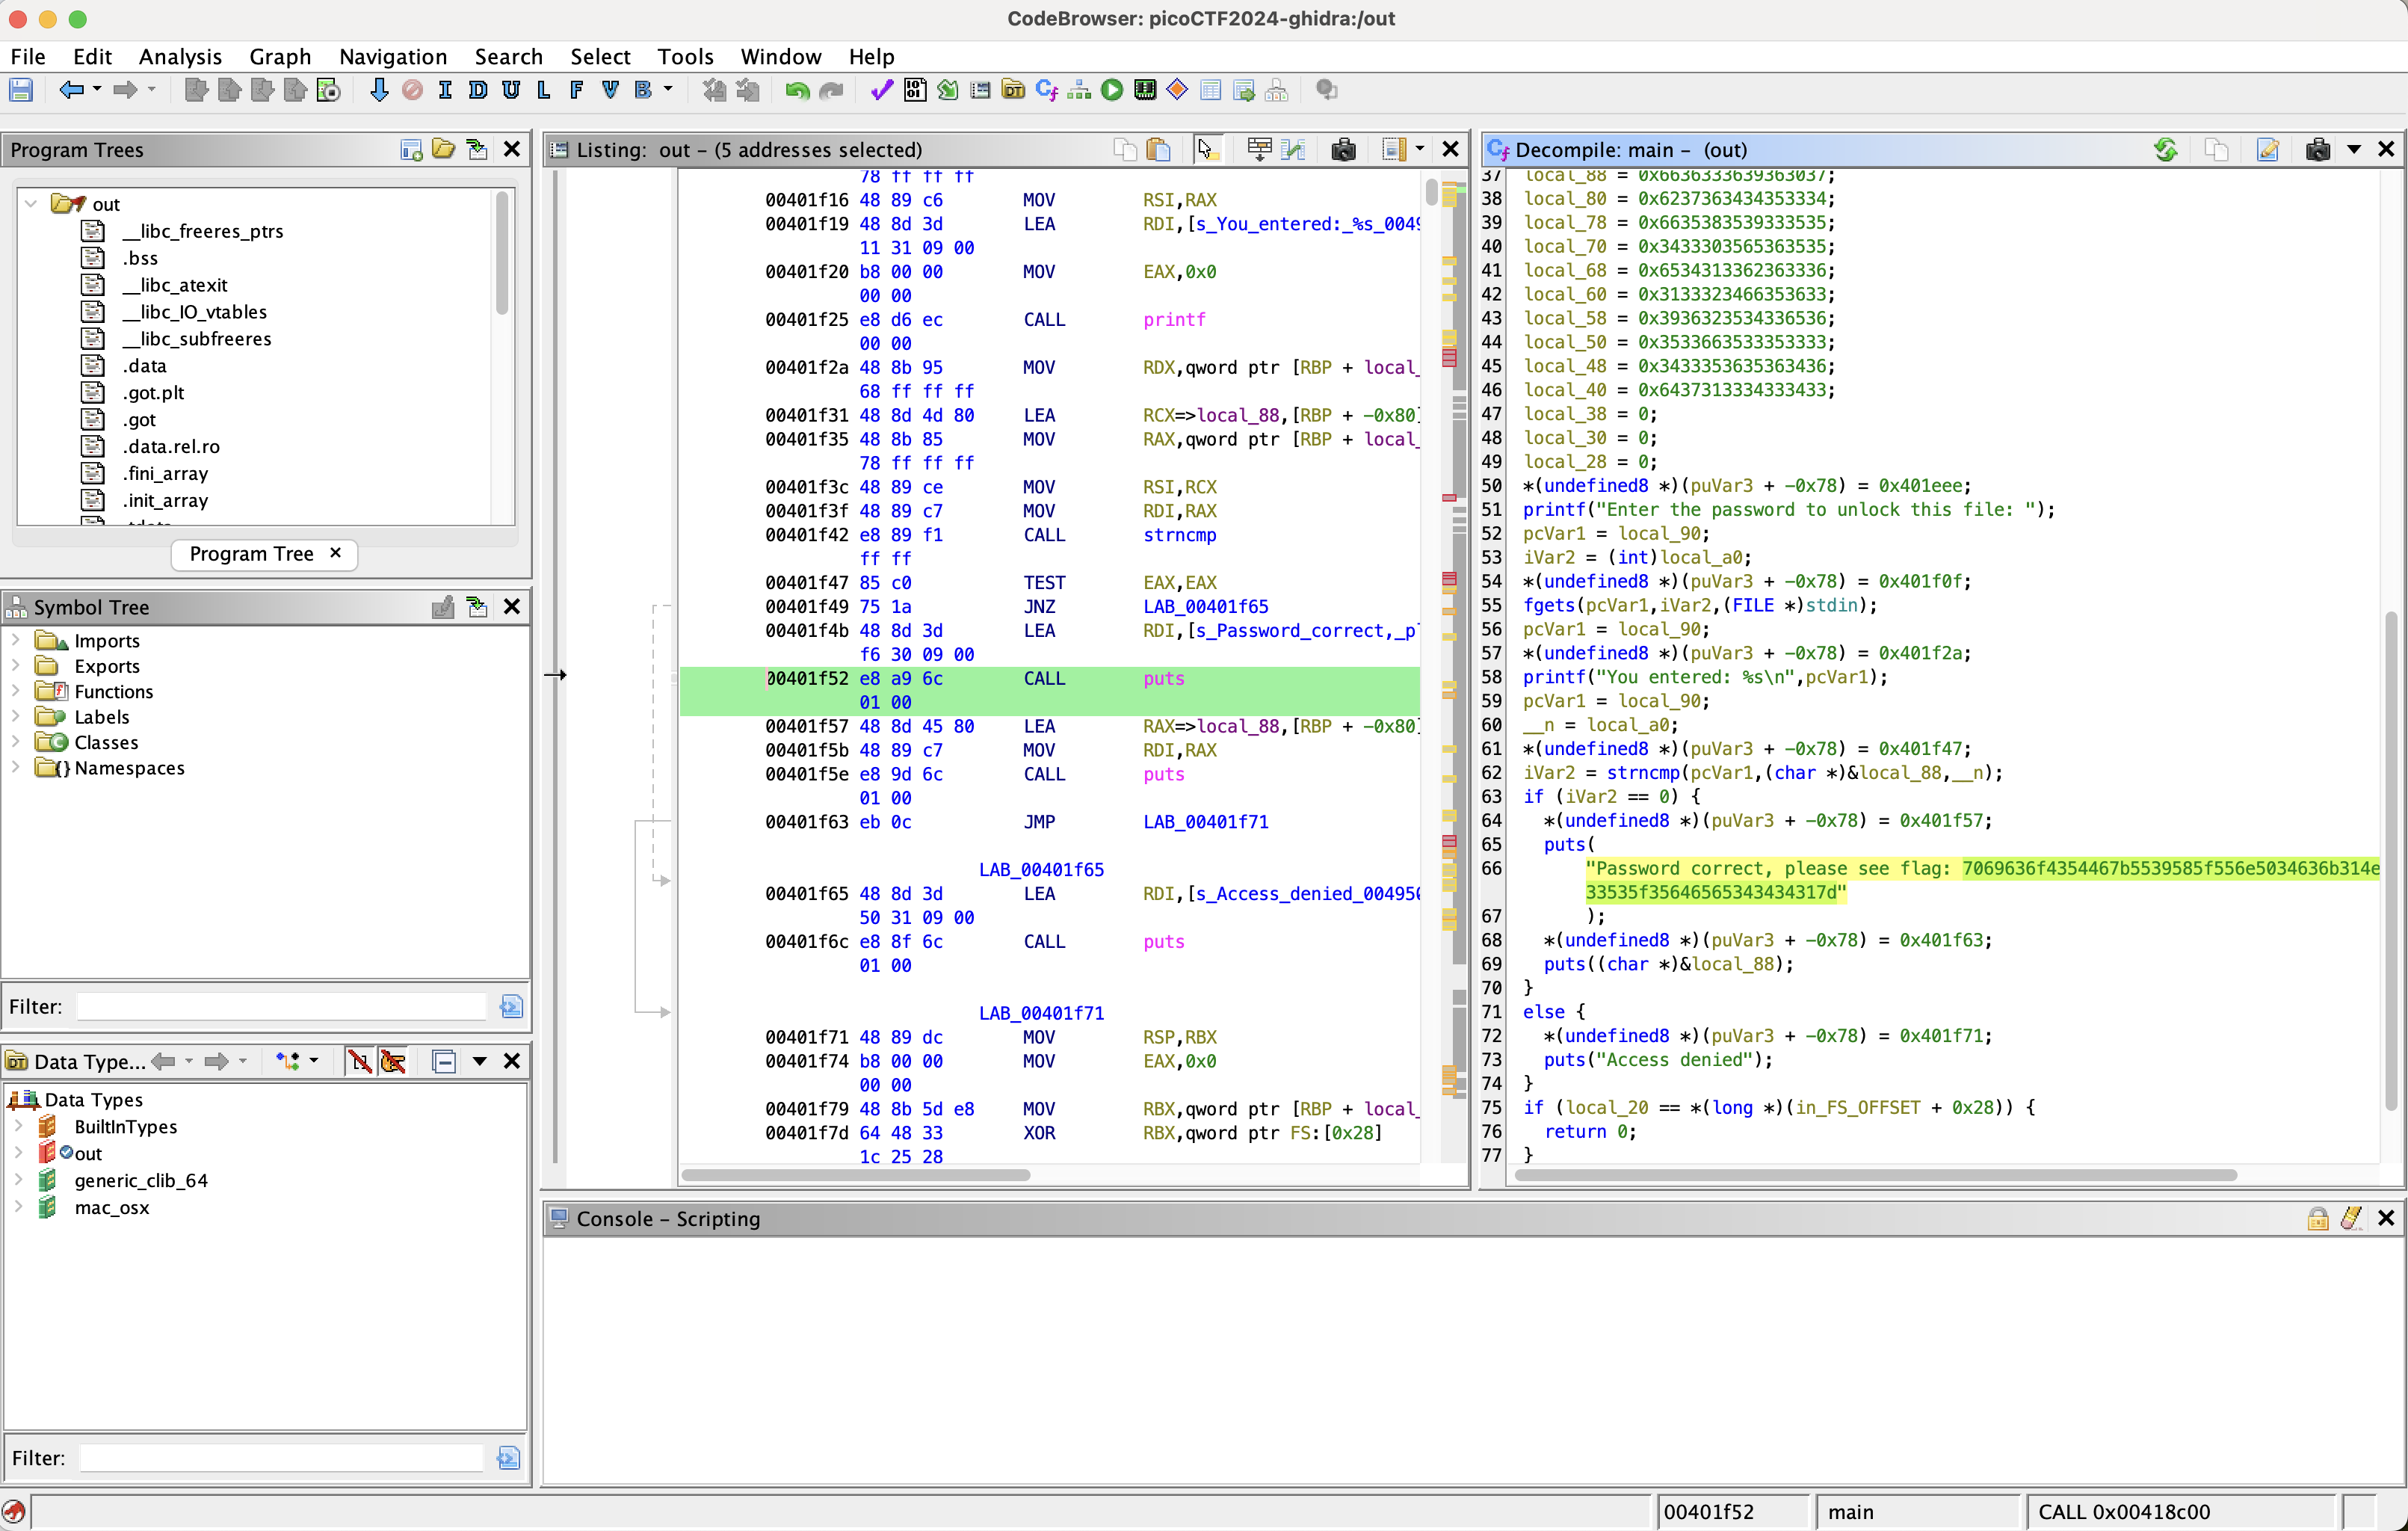Screen dimensions: 2408x1531
Task: Expand the Functions folder in Symbol Tree
Action: (x=16, y=691)
